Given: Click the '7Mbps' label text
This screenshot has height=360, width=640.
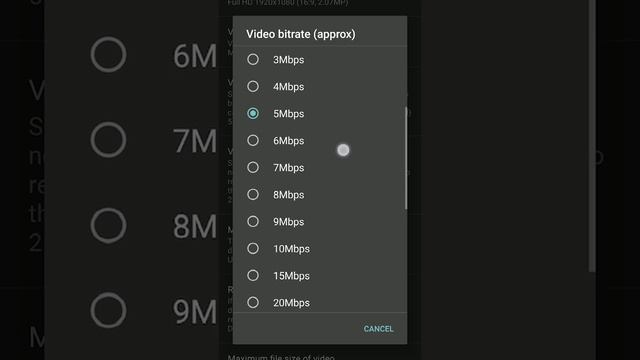Looking at the screenshot, I should click(x=289, y=168).
